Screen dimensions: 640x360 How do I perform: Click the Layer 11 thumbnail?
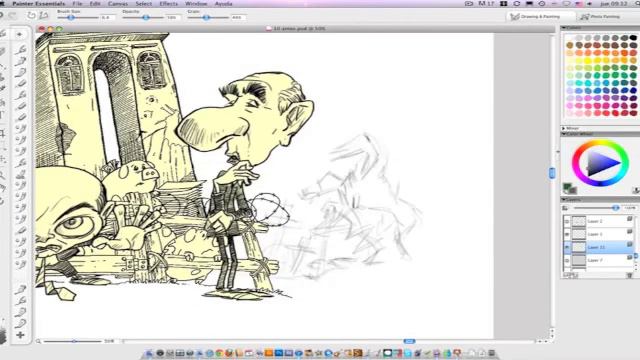point(578,247)
